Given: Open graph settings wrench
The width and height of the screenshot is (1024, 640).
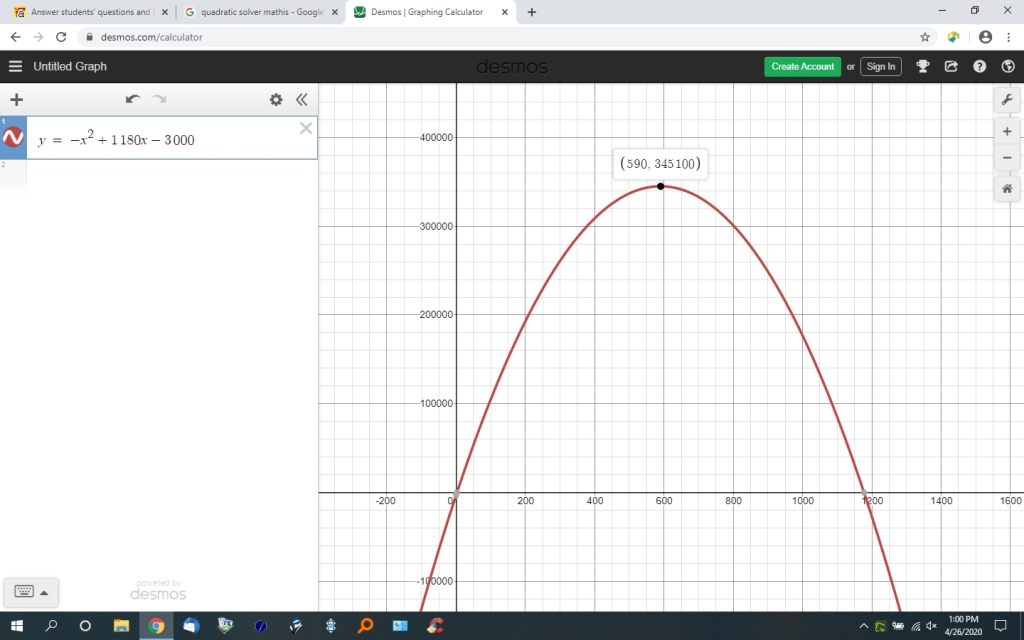Looking at the screenshot, I should point(1007,99).
